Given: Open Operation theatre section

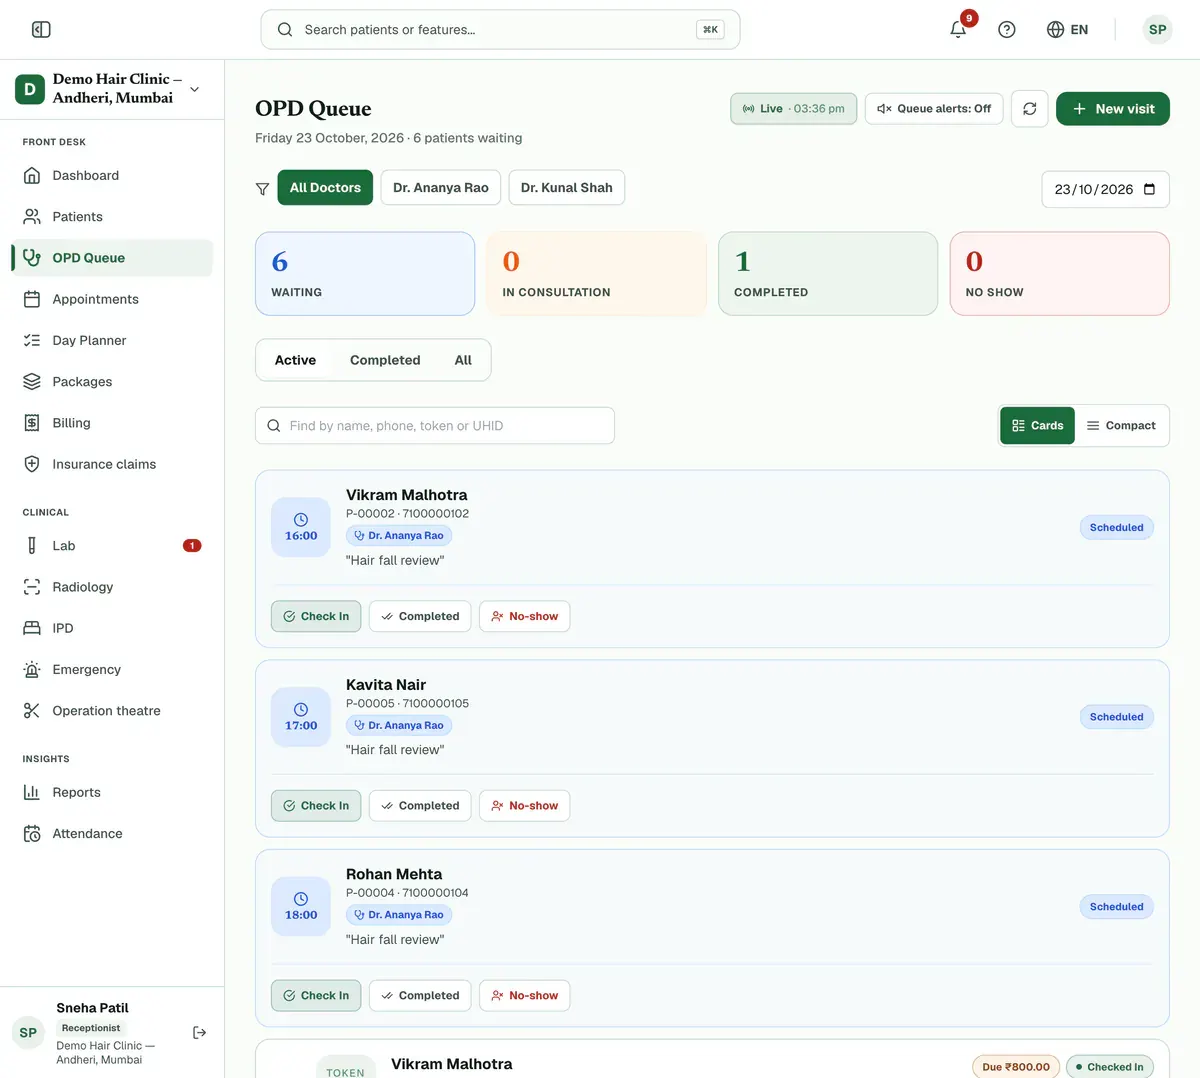Looking at the screenshot, I should point(112,711).
